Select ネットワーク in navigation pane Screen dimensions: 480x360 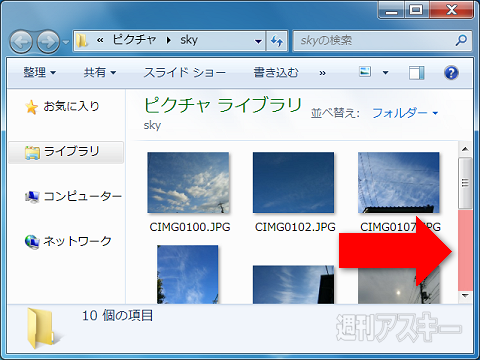click(x=77, y=241)
